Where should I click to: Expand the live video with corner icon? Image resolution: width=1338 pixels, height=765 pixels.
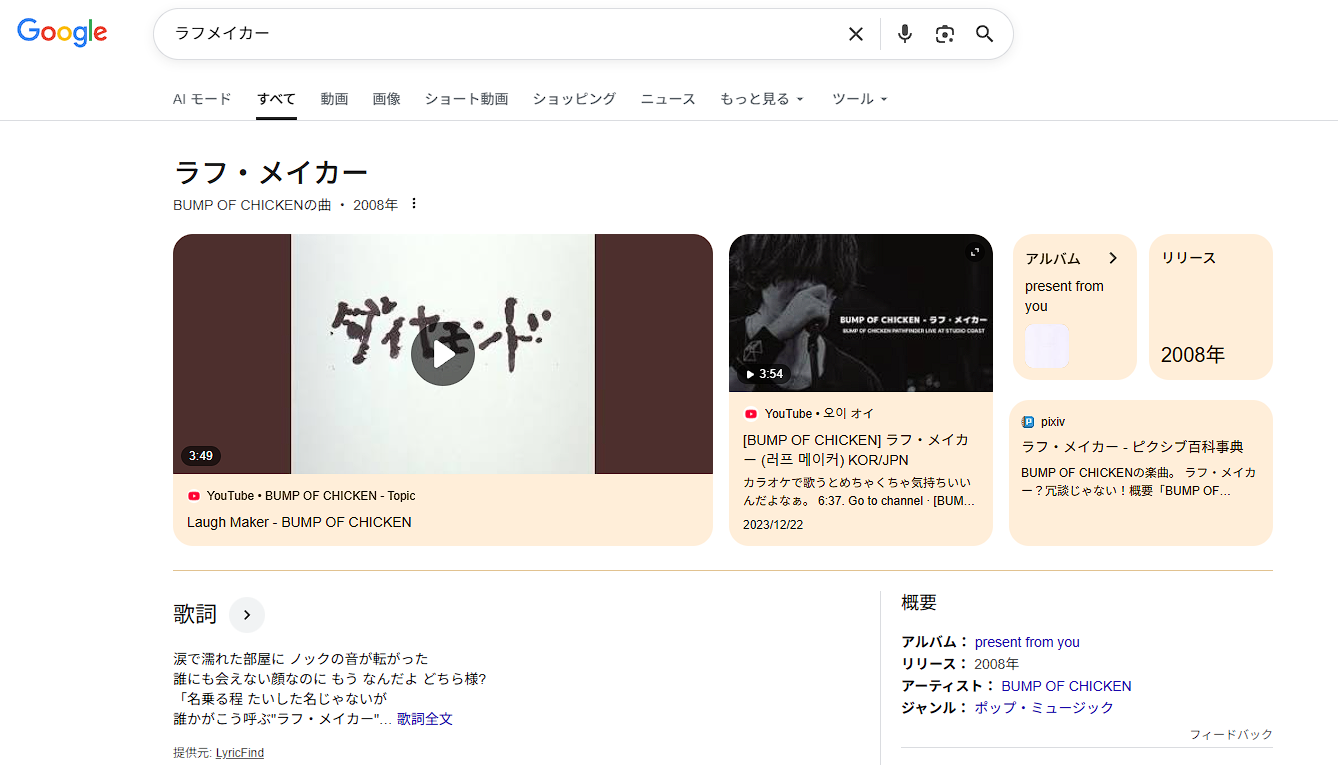[975, 252]
